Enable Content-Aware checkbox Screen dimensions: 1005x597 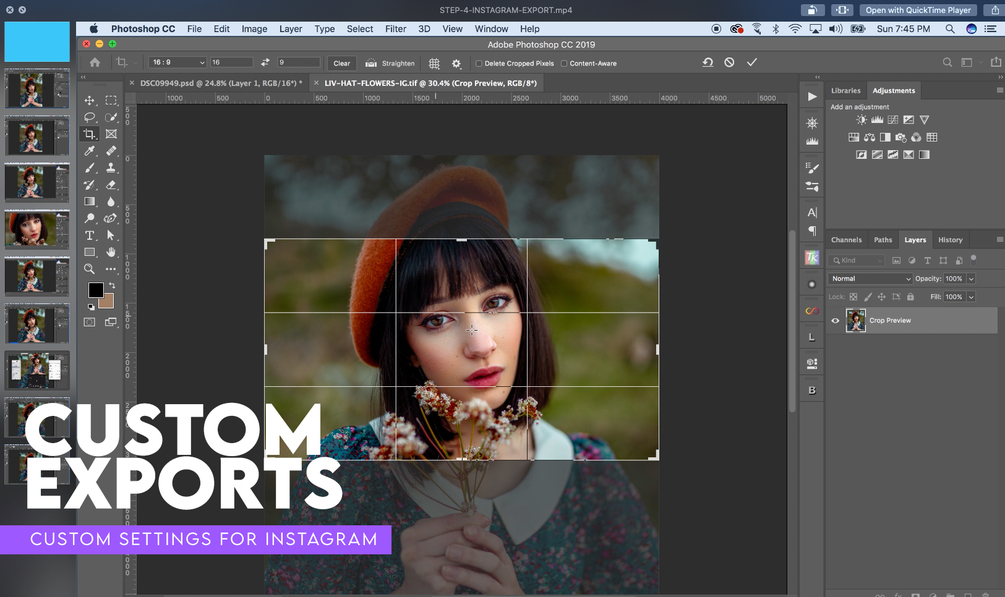[564, 63]
